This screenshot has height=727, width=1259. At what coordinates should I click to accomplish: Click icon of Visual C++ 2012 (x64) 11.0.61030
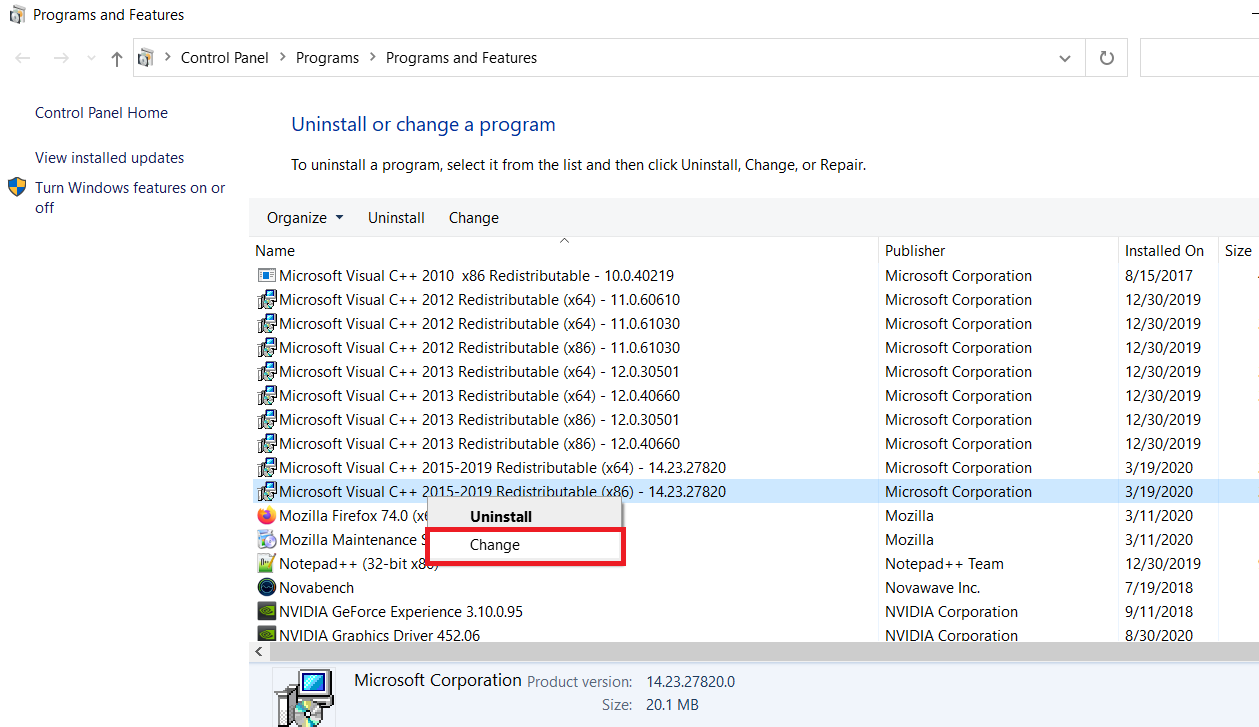266,324
